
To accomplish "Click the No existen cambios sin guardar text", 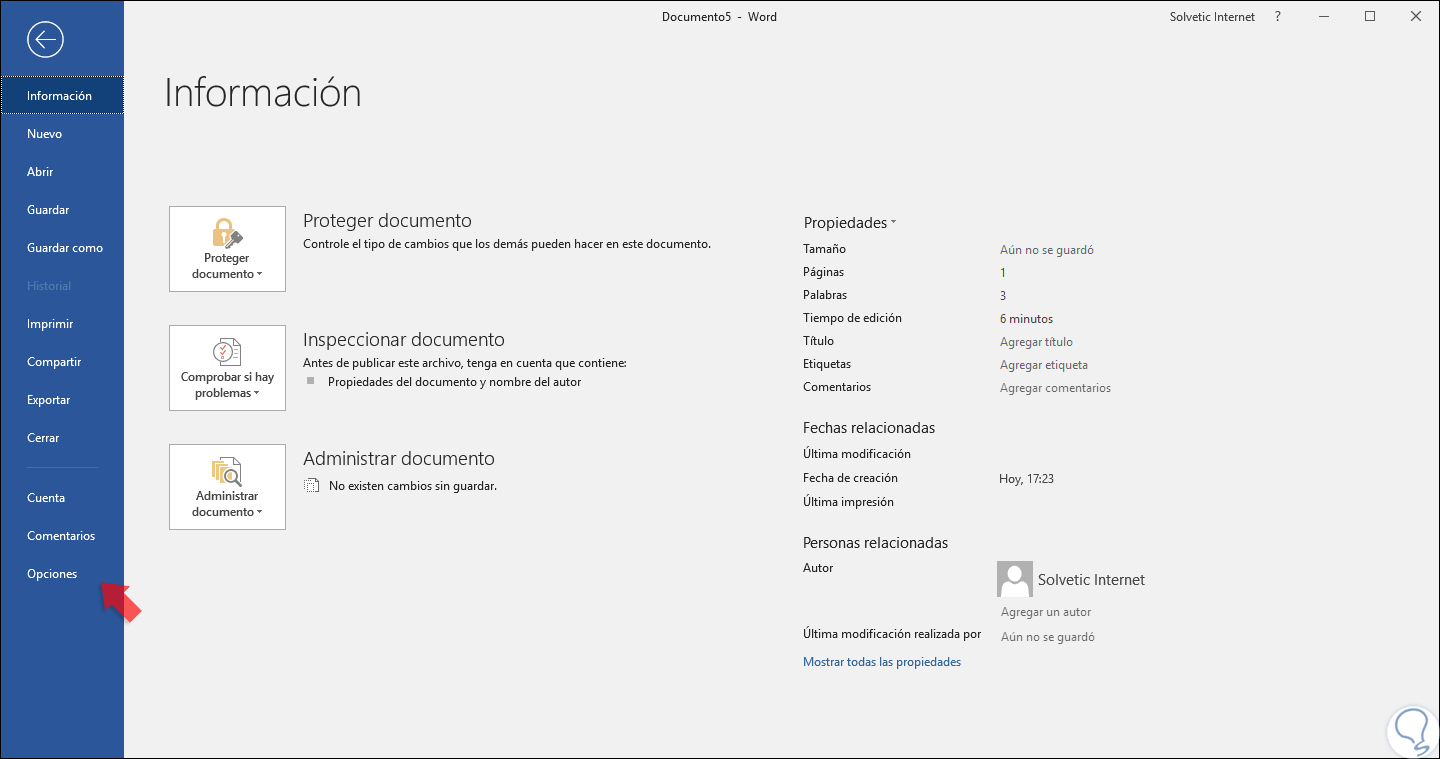I will click(412, 486).
